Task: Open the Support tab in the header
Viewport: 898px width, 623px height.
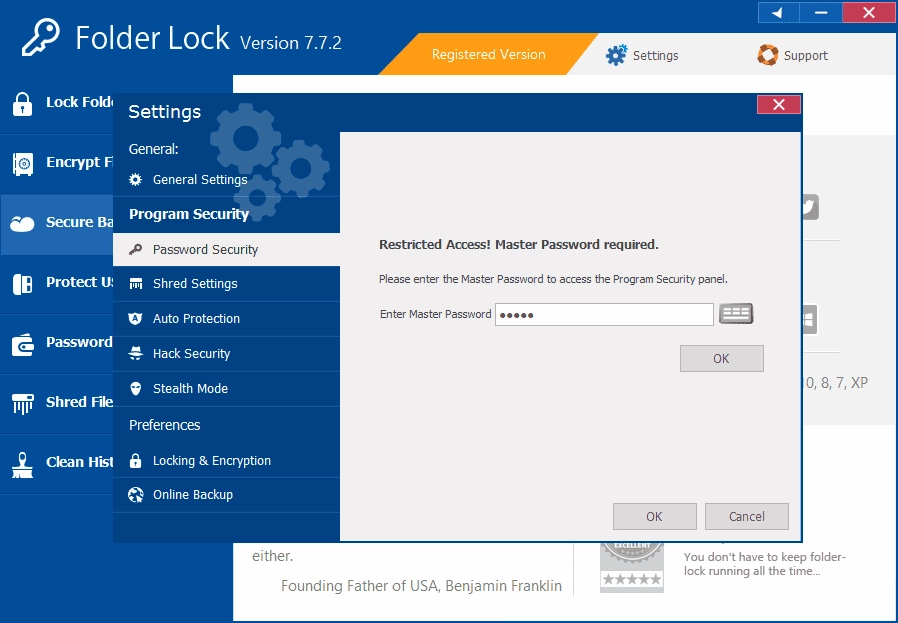Action: pos(793,55)
